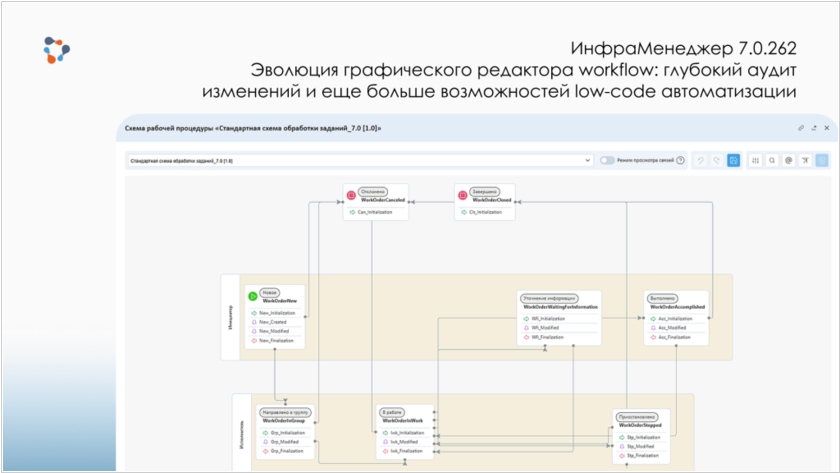The height and width of the screenshot is (473, 840).
Task: Toggle the 'Режим просмотра связей' switch
Action: pos(607,160)
